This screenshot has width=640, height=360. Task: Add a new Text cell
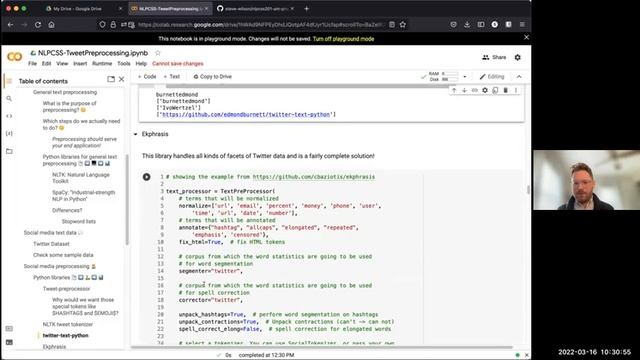pos(172,77)
